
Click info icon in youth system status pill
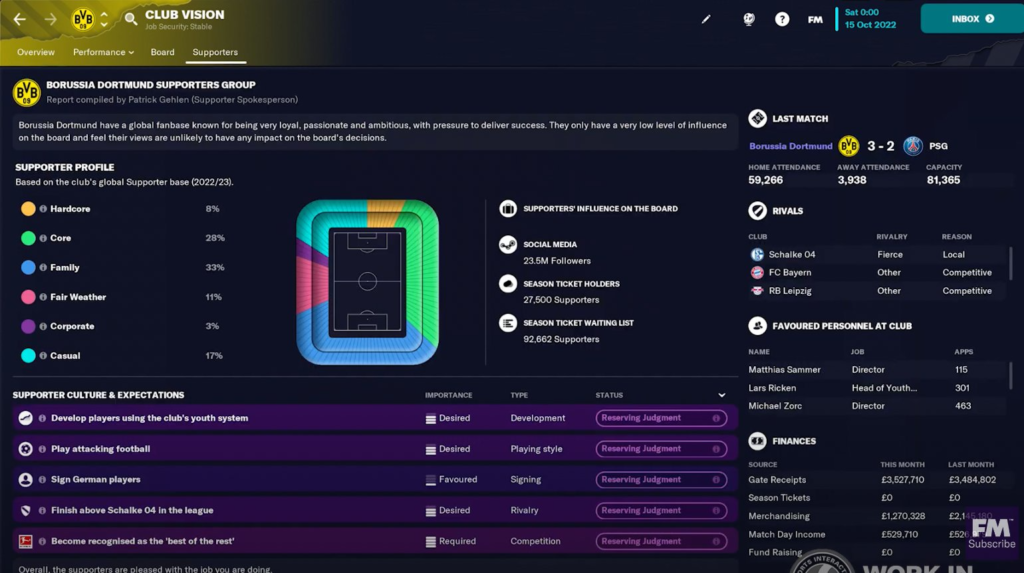tap(716, 418)
